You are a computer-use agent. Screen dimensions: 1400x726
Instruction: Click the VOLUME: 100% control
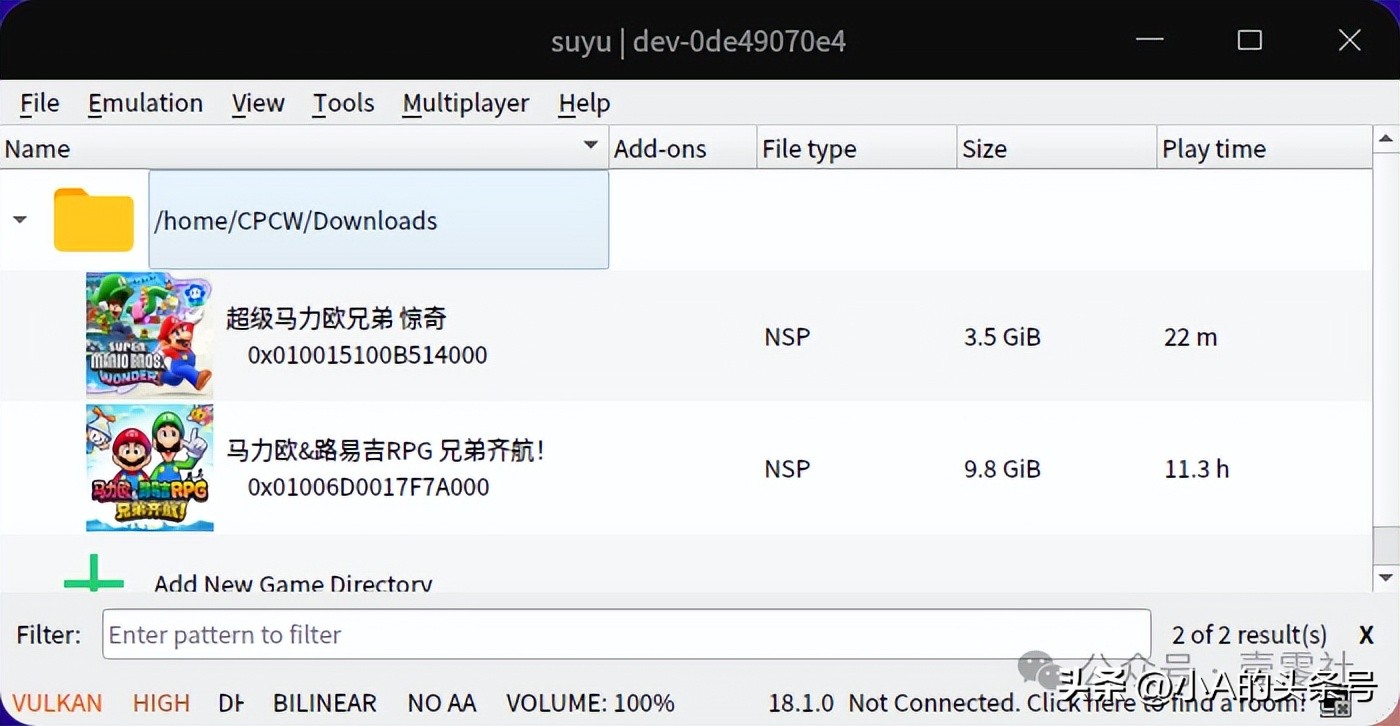point(589,702)
